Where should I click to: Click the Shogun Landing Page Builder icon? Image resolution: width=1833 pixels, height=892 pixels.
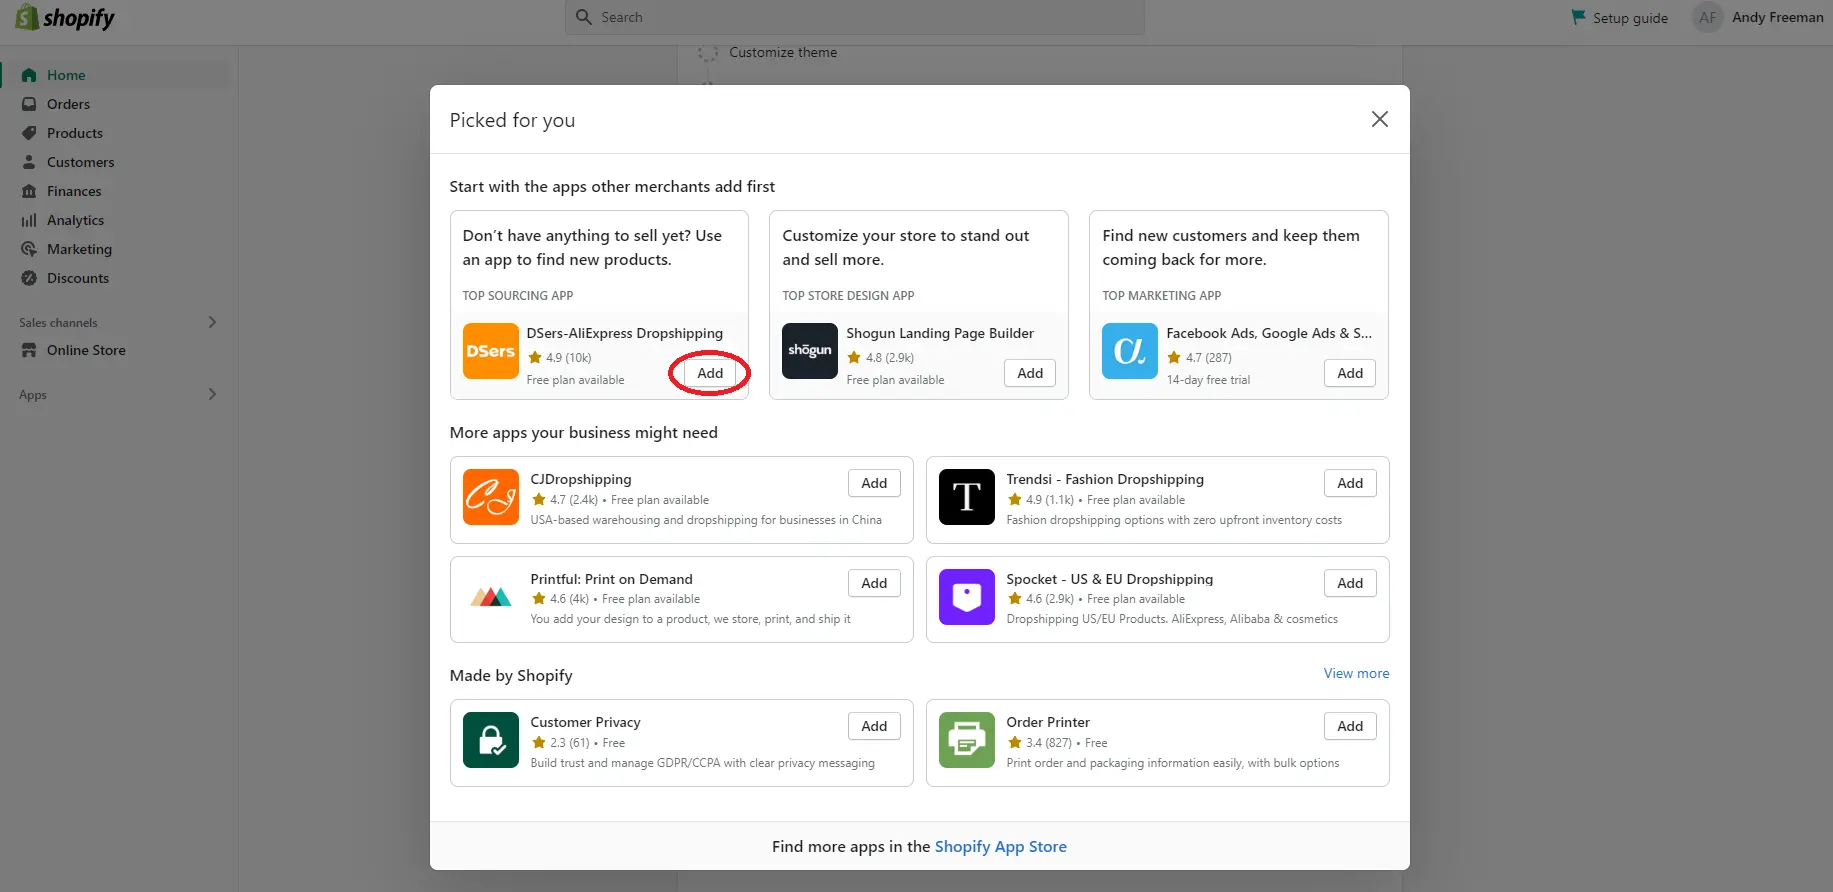809,351
